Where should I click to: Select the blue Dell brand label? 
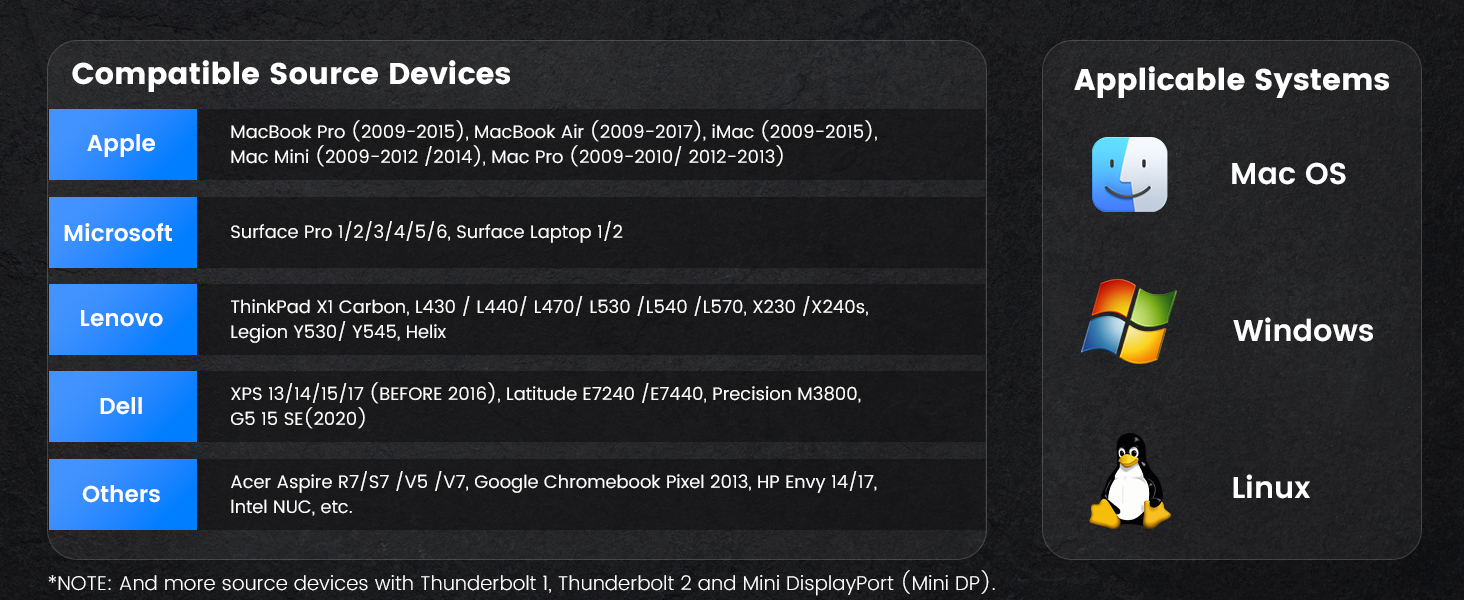click(122, 406)
